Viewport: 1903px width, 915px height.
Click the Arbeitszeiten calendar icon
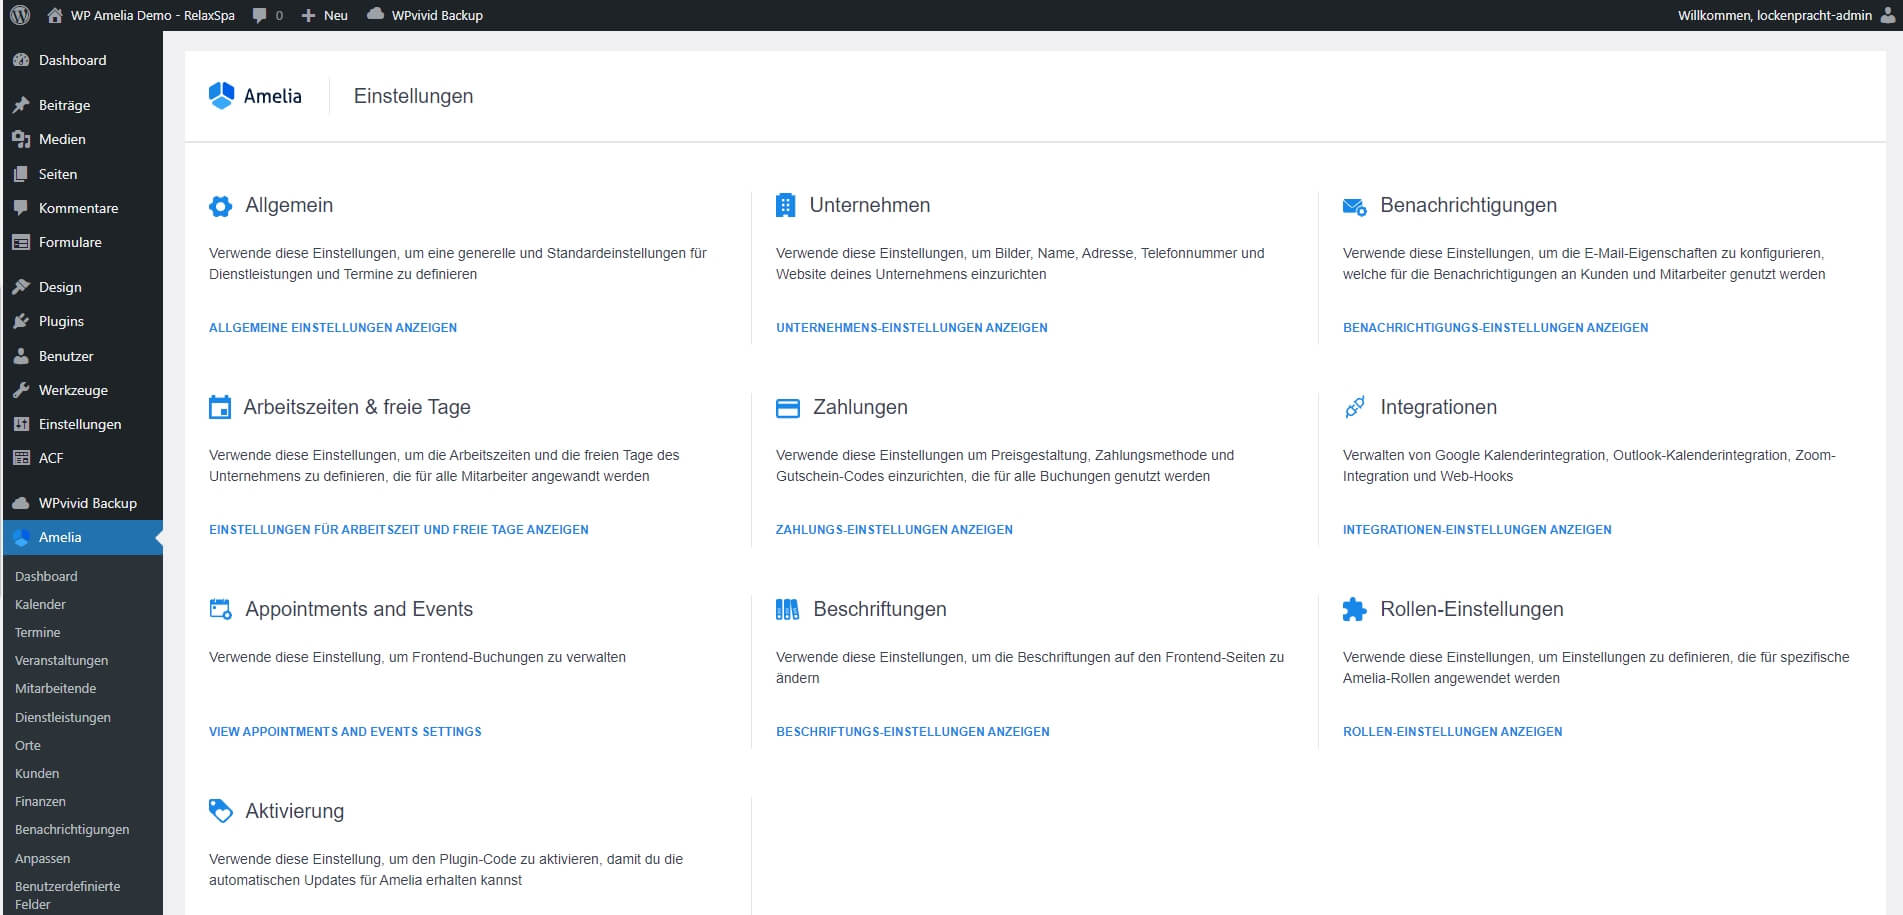[x=220, y=407]
